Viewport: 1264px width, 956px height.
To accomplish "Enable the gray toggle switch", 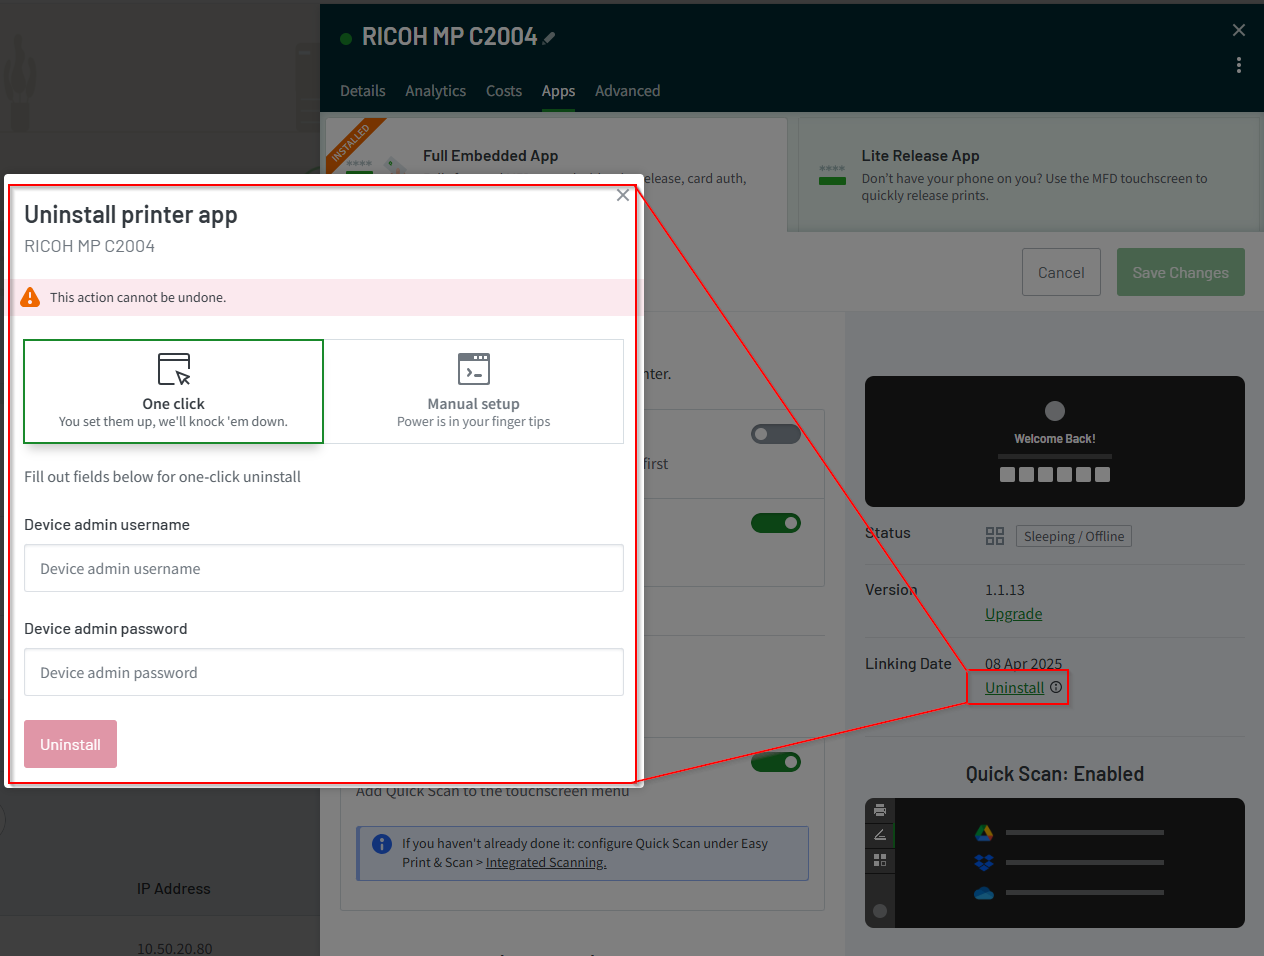I will click(776, 433).
